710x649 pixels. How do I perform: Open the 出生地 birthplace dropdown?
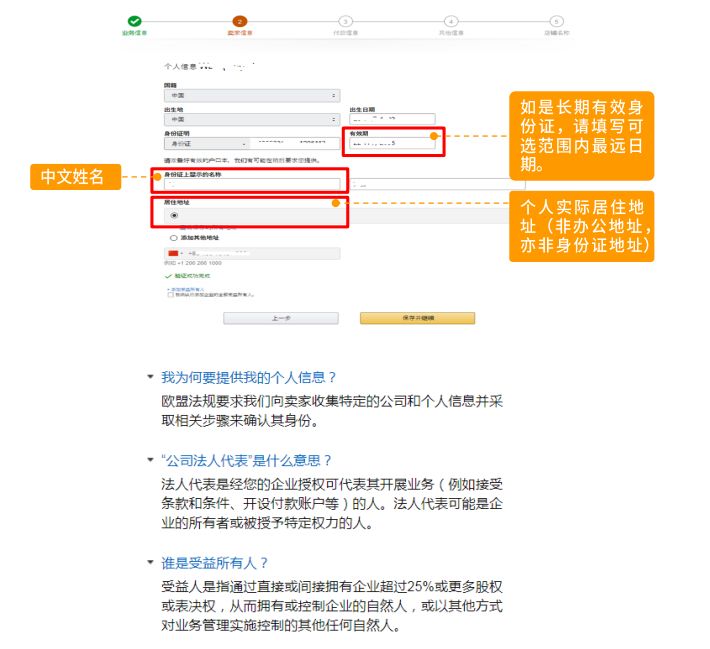click(252, 120)
